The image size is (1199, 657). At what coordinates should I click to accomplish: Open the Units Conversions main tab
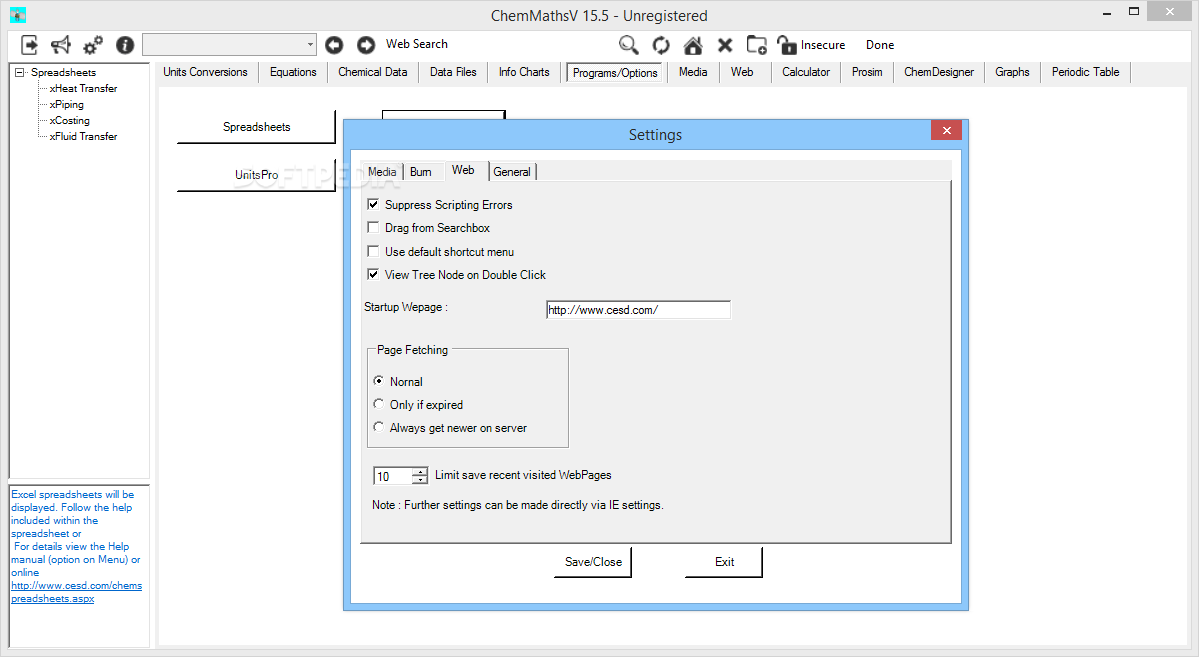[x=205, y=72]
